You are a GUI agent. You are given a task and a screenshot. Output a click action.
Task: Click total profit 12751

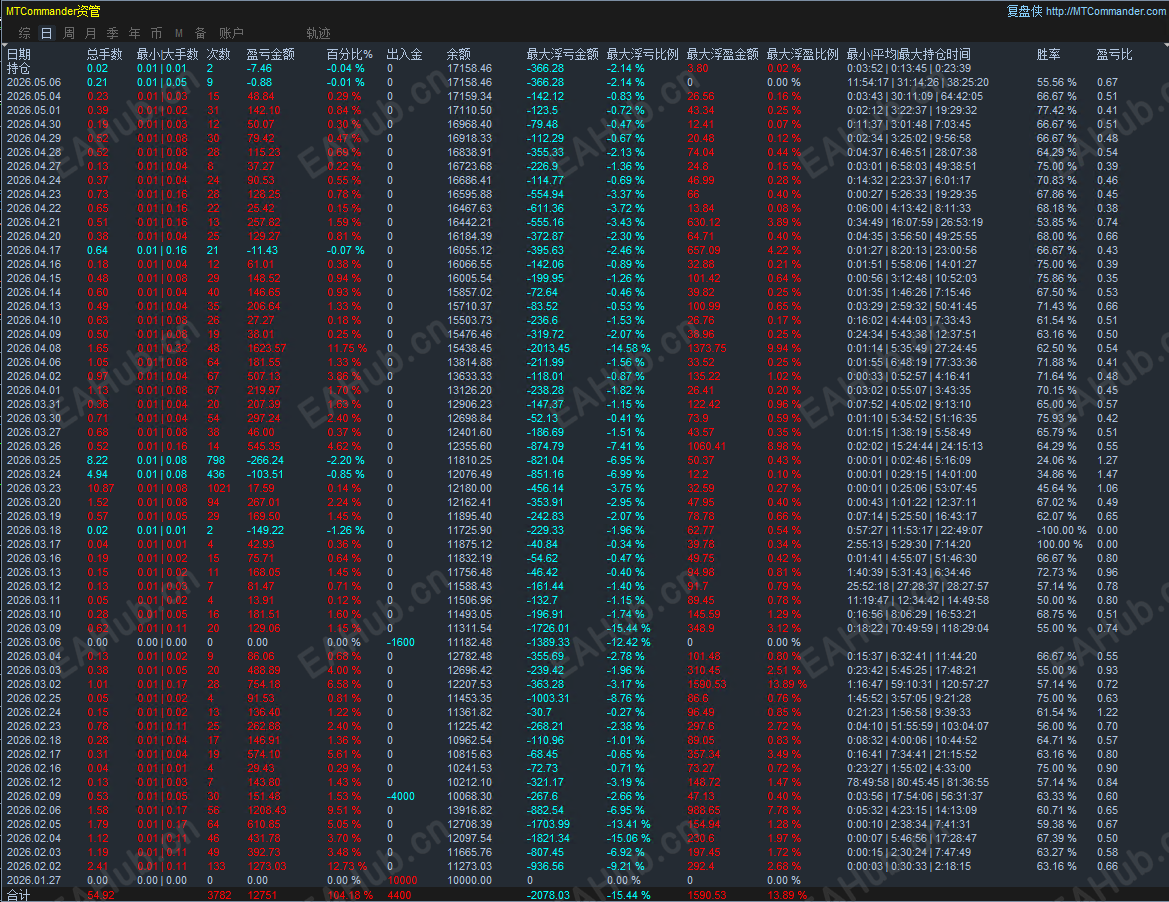(262, 895)
